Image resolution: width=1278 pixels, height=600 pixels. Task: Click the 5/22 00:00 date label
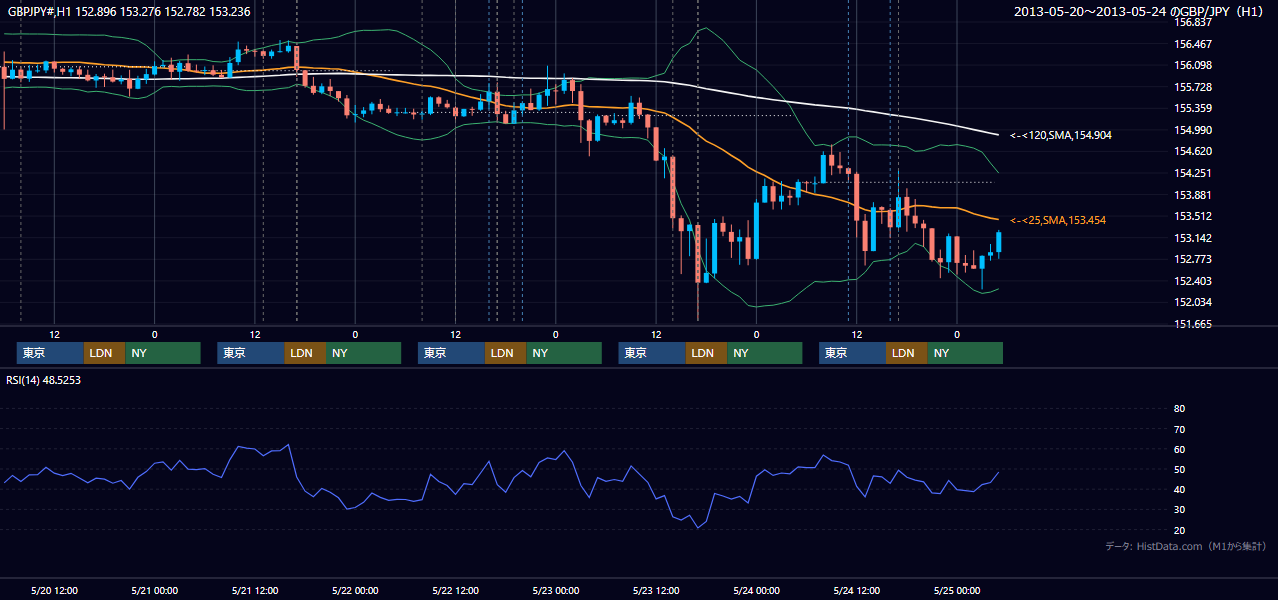coord(356,590)
